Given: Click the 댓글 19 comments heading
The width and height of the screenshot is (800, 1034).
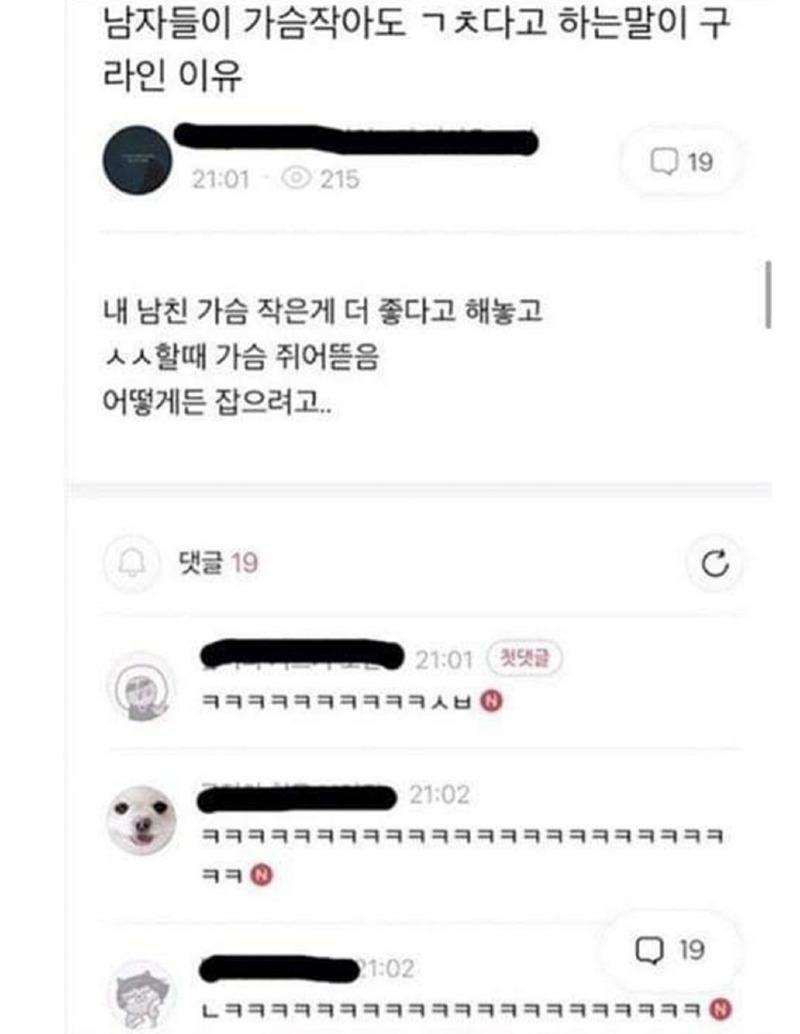Looking at the screenshot, I should pos(218,563).
